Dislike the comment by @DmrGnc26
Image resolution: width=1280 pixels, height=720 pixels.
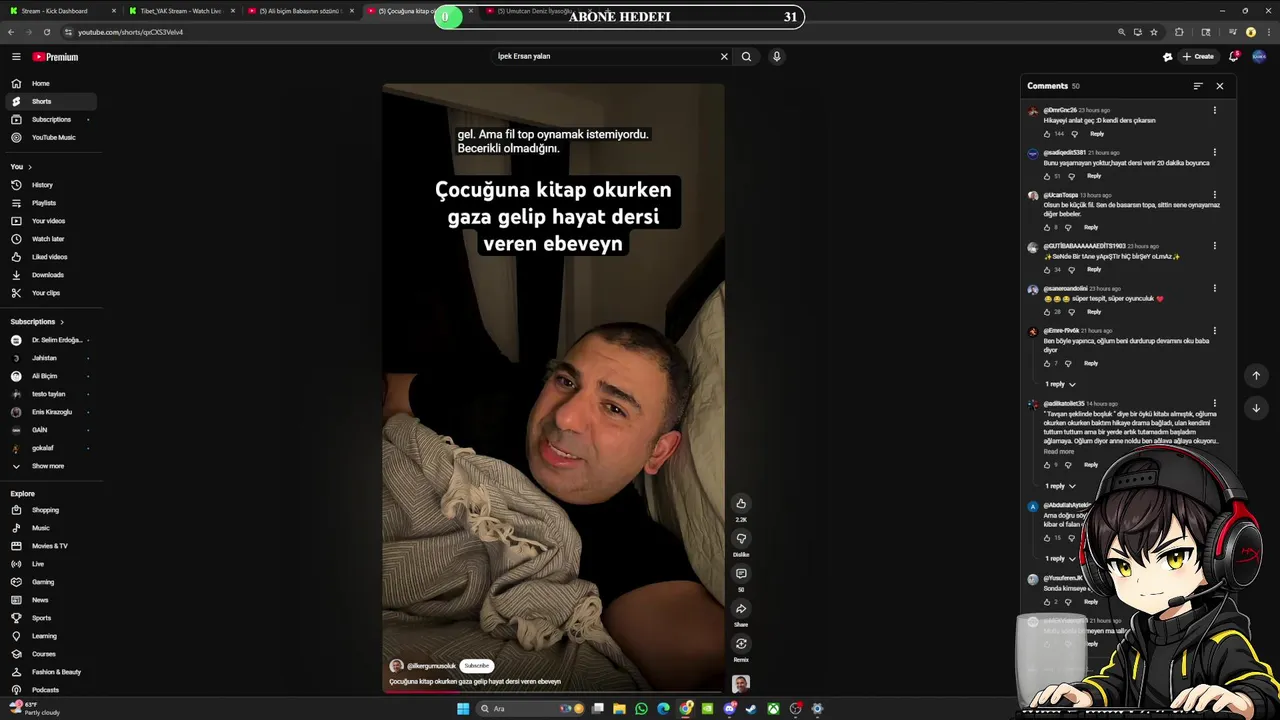1075,133
